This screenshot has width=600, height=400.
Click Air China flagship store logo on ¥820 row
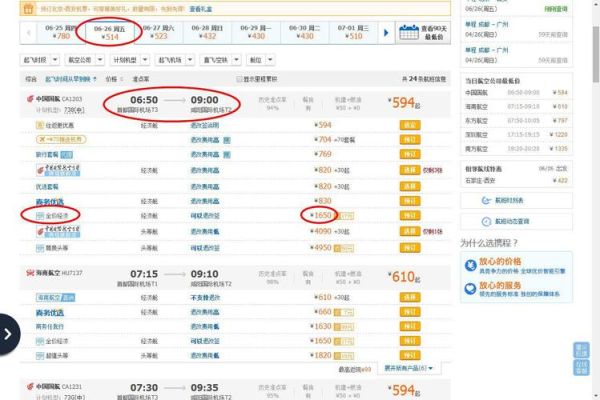(58, 170)
